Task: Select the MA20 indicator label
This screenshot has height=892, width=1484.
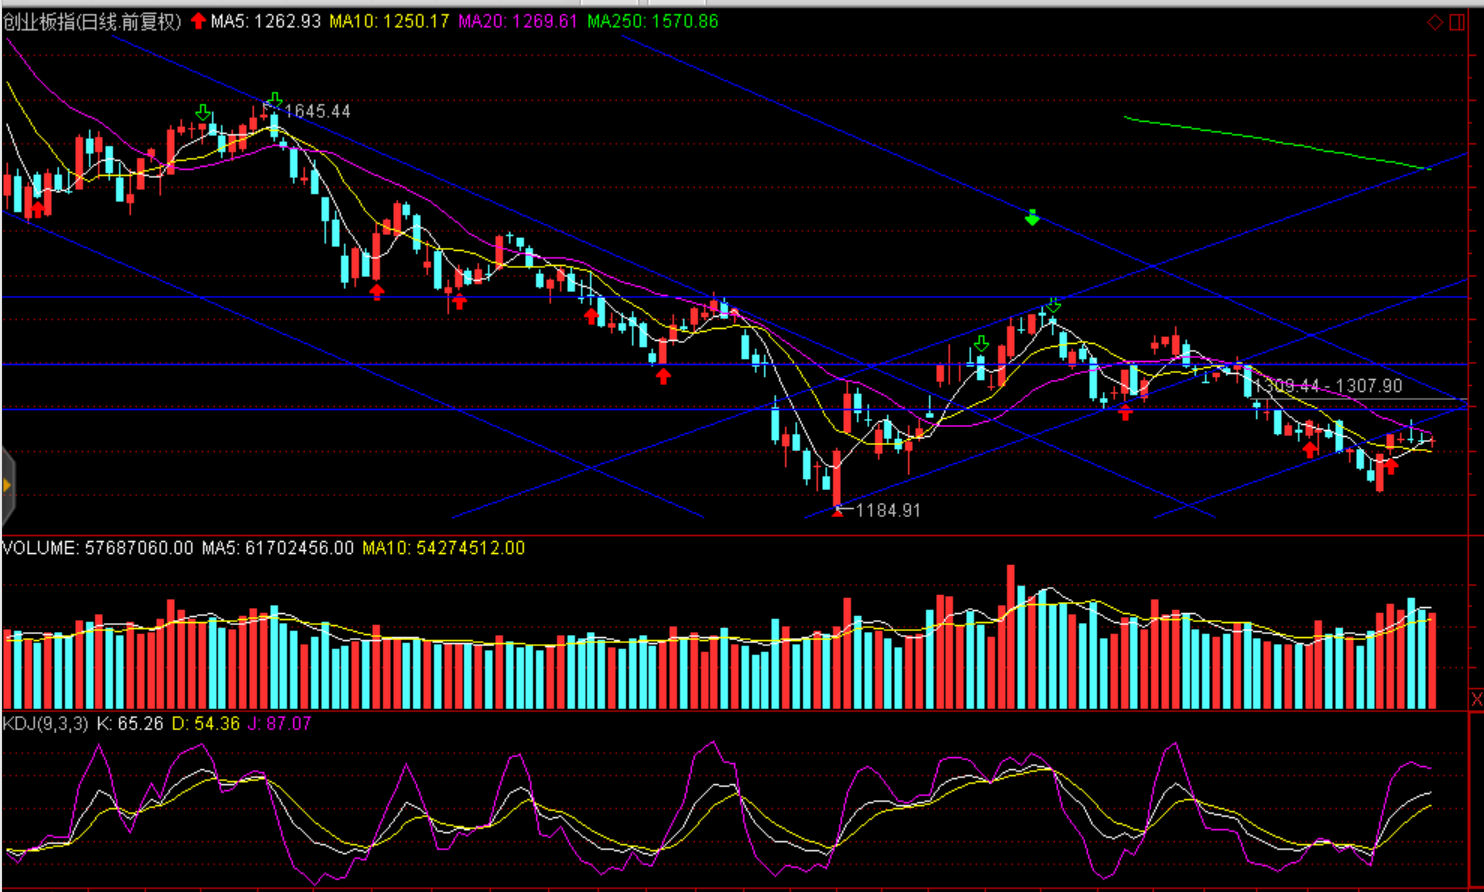Action: (518, 21)
